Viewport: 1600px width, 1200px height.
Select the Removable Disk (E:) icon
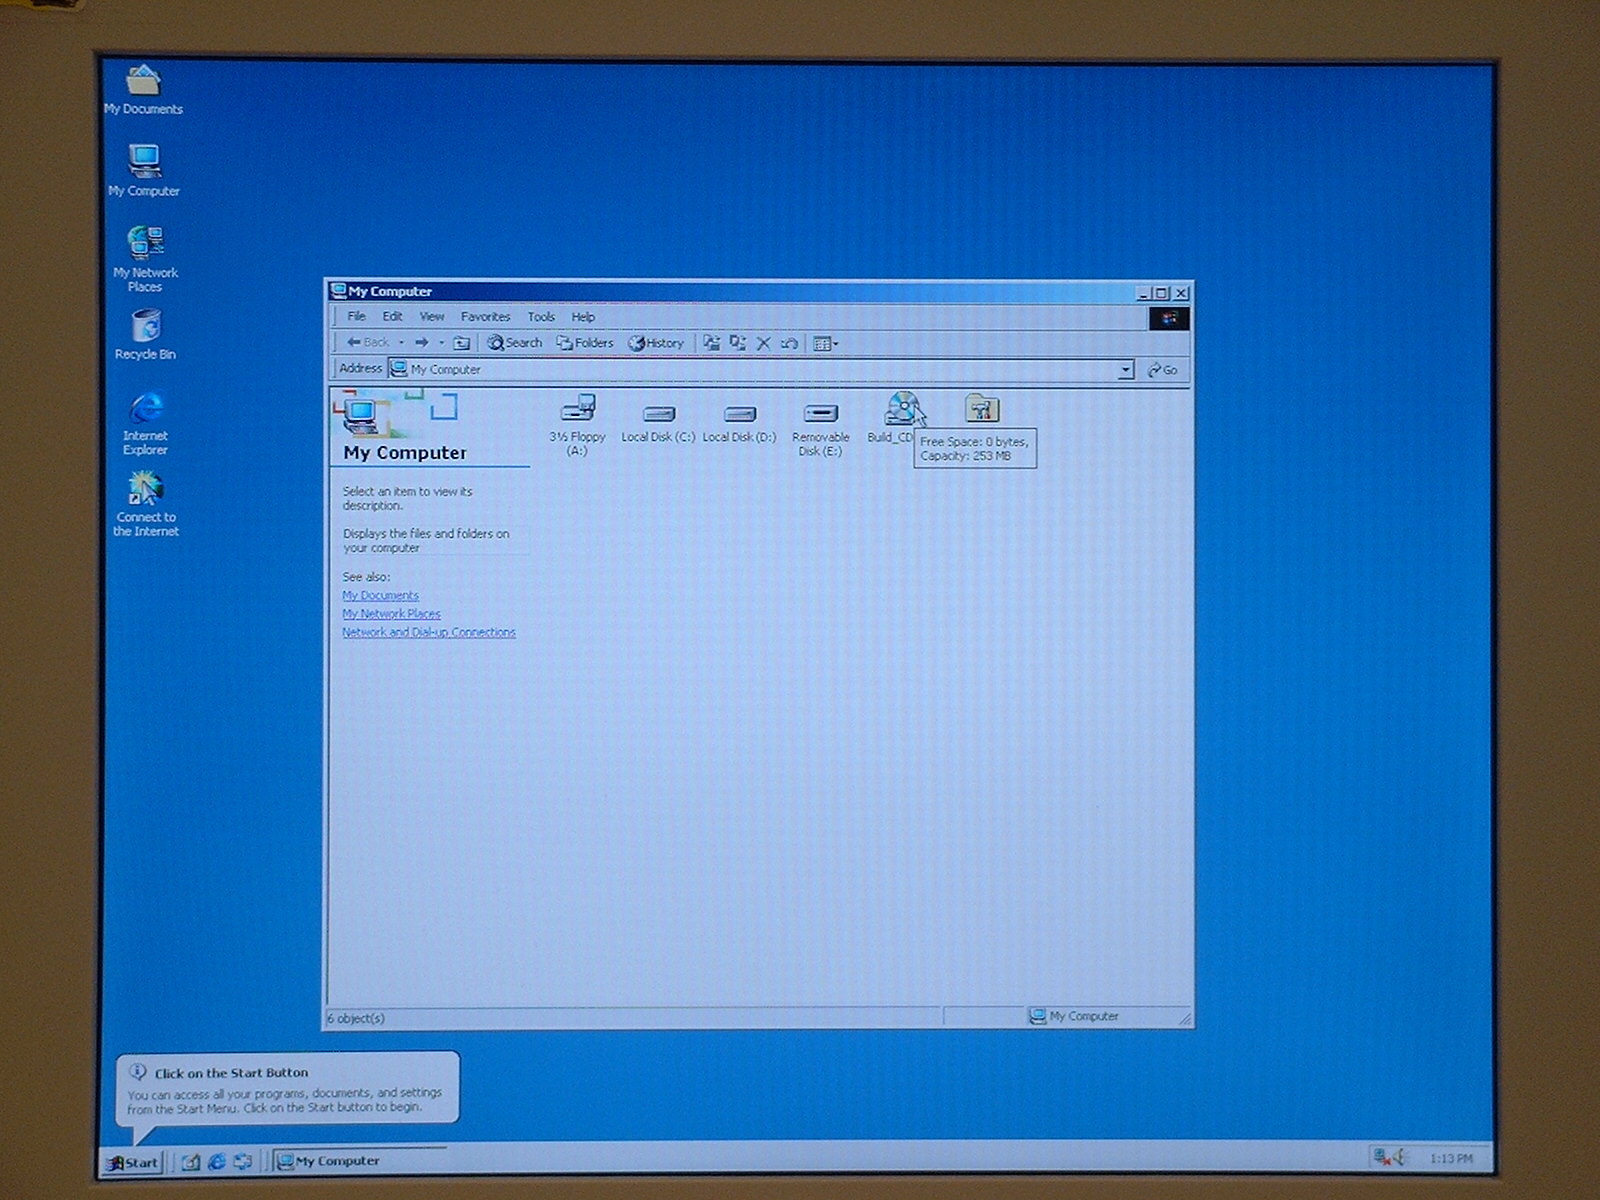(820, 414)
